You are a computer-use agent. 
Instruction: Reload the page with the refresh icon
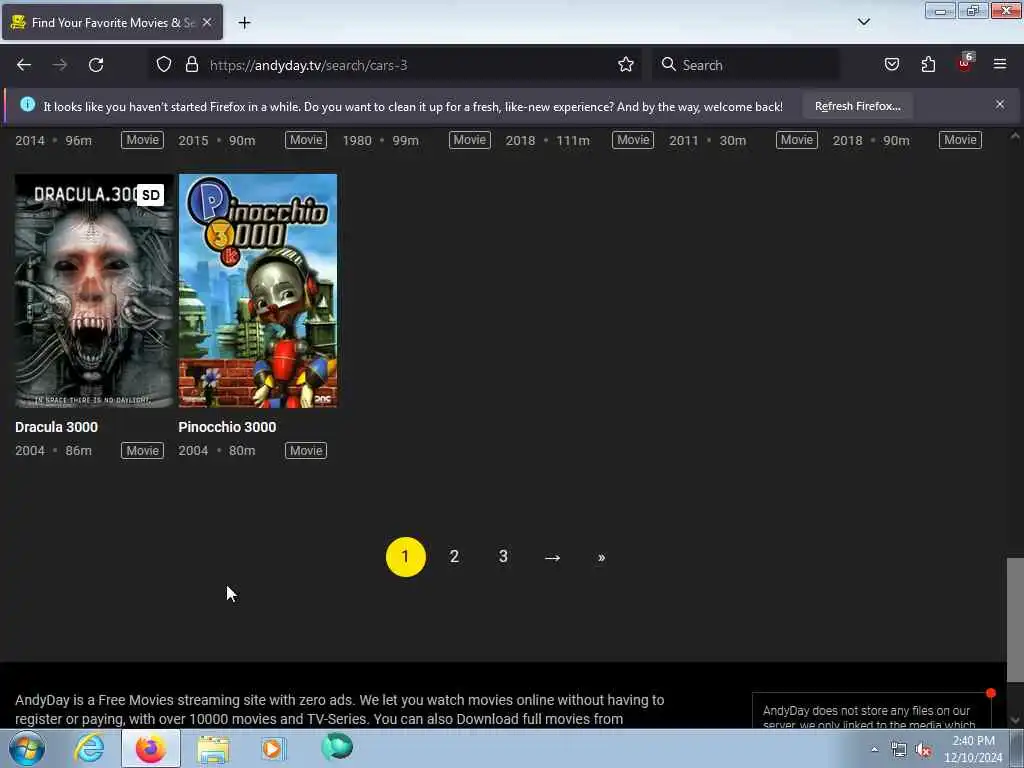coord(96,65)
